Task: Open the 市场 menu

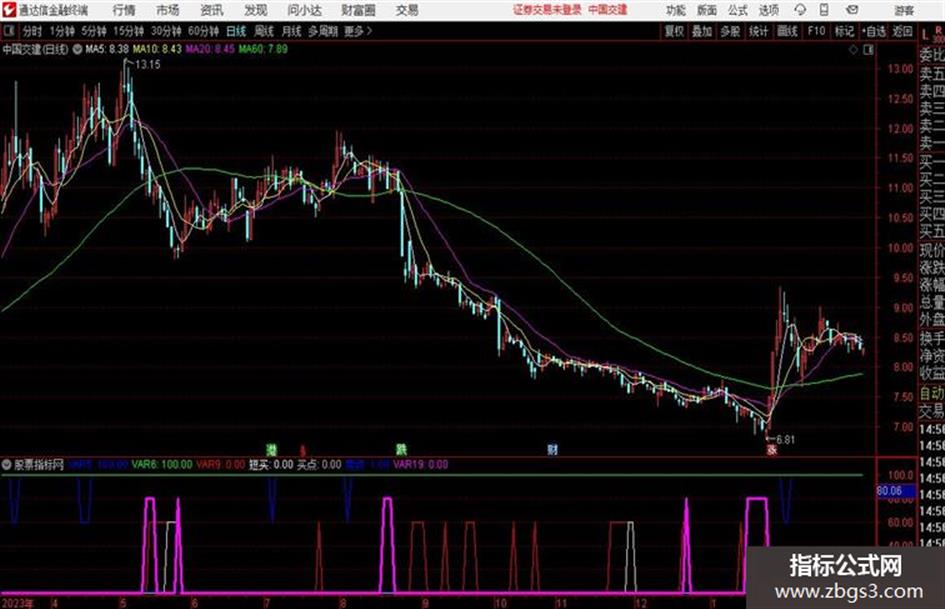Action: pos(168,10)
